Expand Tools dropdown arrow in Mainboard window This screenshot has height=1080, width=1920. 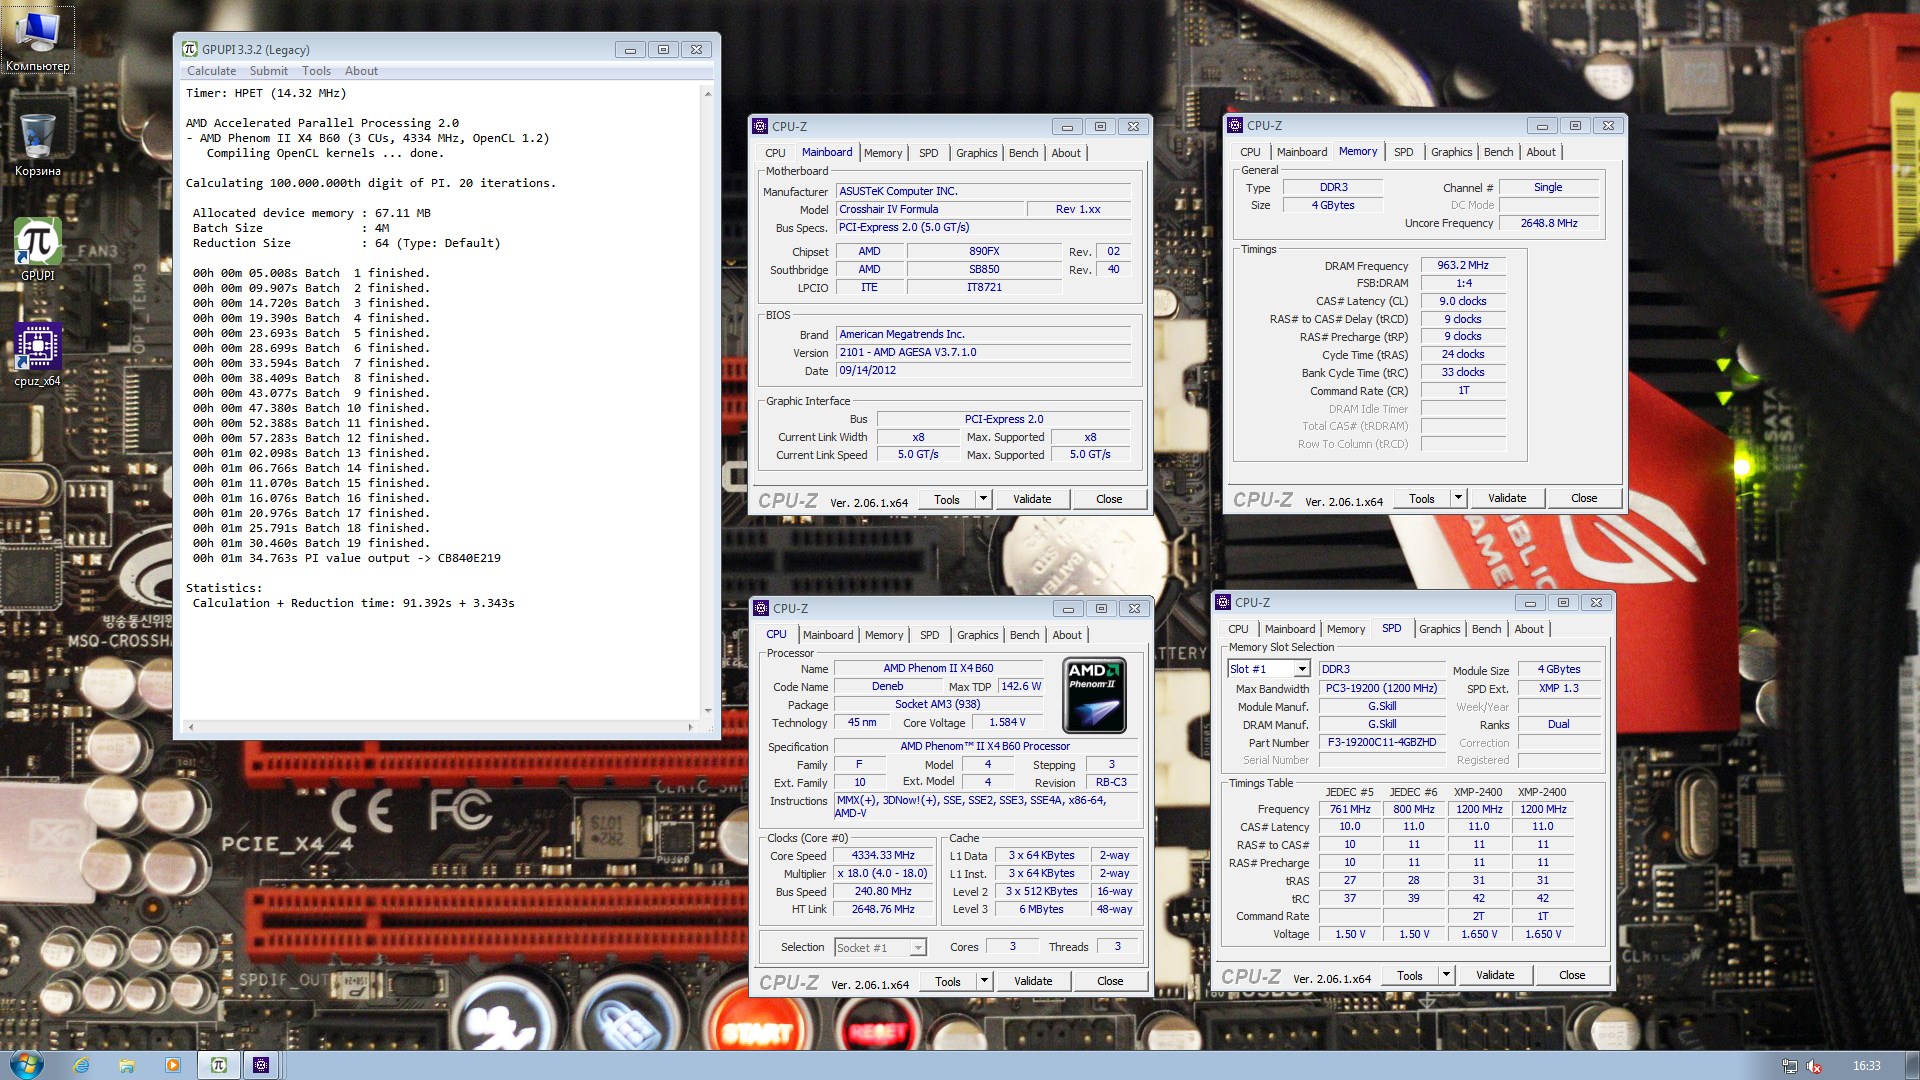[x=983, y=499]
